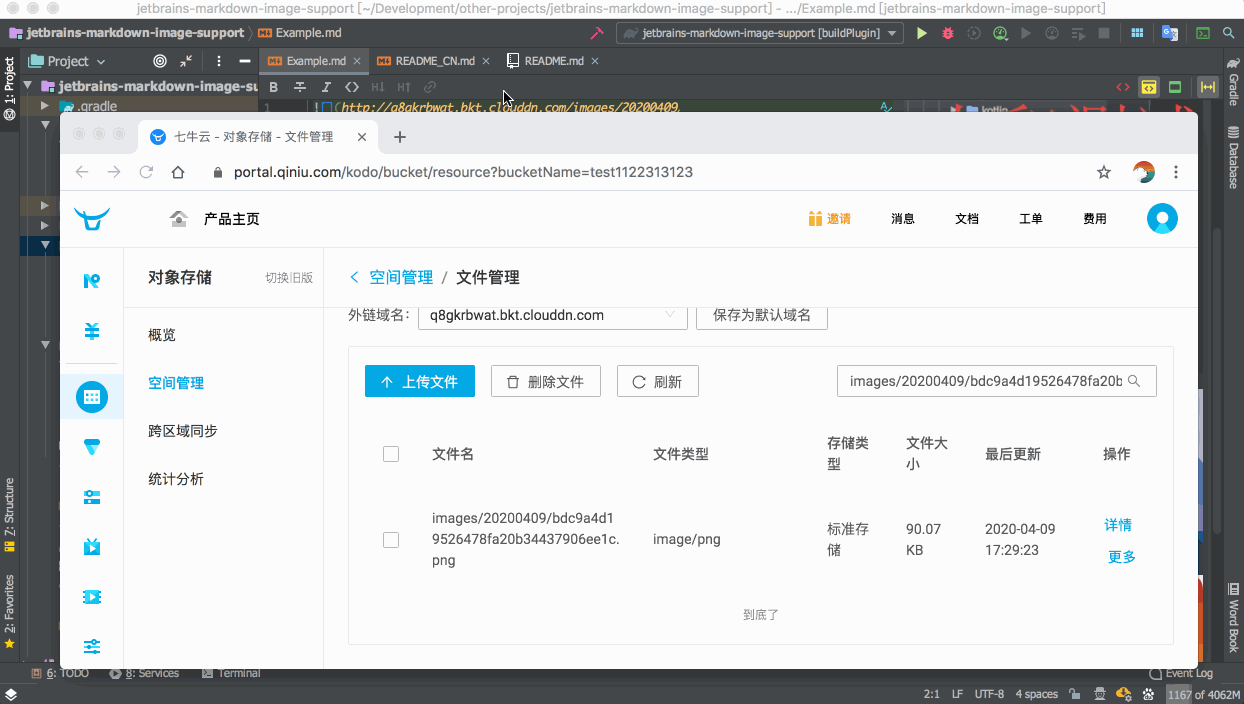This screenshot has height=704, width=1244.
Task: Open Project panel options menu
Action: pyautogui.click(x=218, y=61)
